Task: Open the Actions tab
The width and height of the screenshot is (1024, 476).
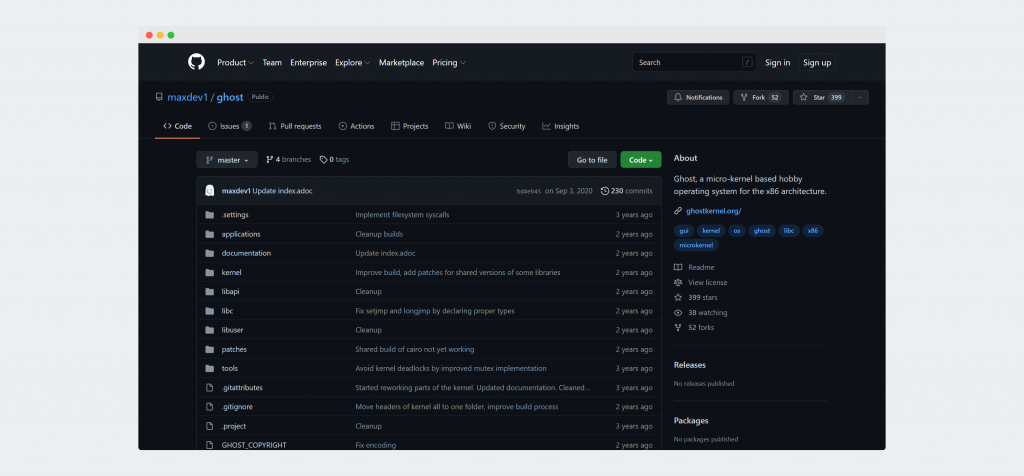Action: click(x=356, y=126)
